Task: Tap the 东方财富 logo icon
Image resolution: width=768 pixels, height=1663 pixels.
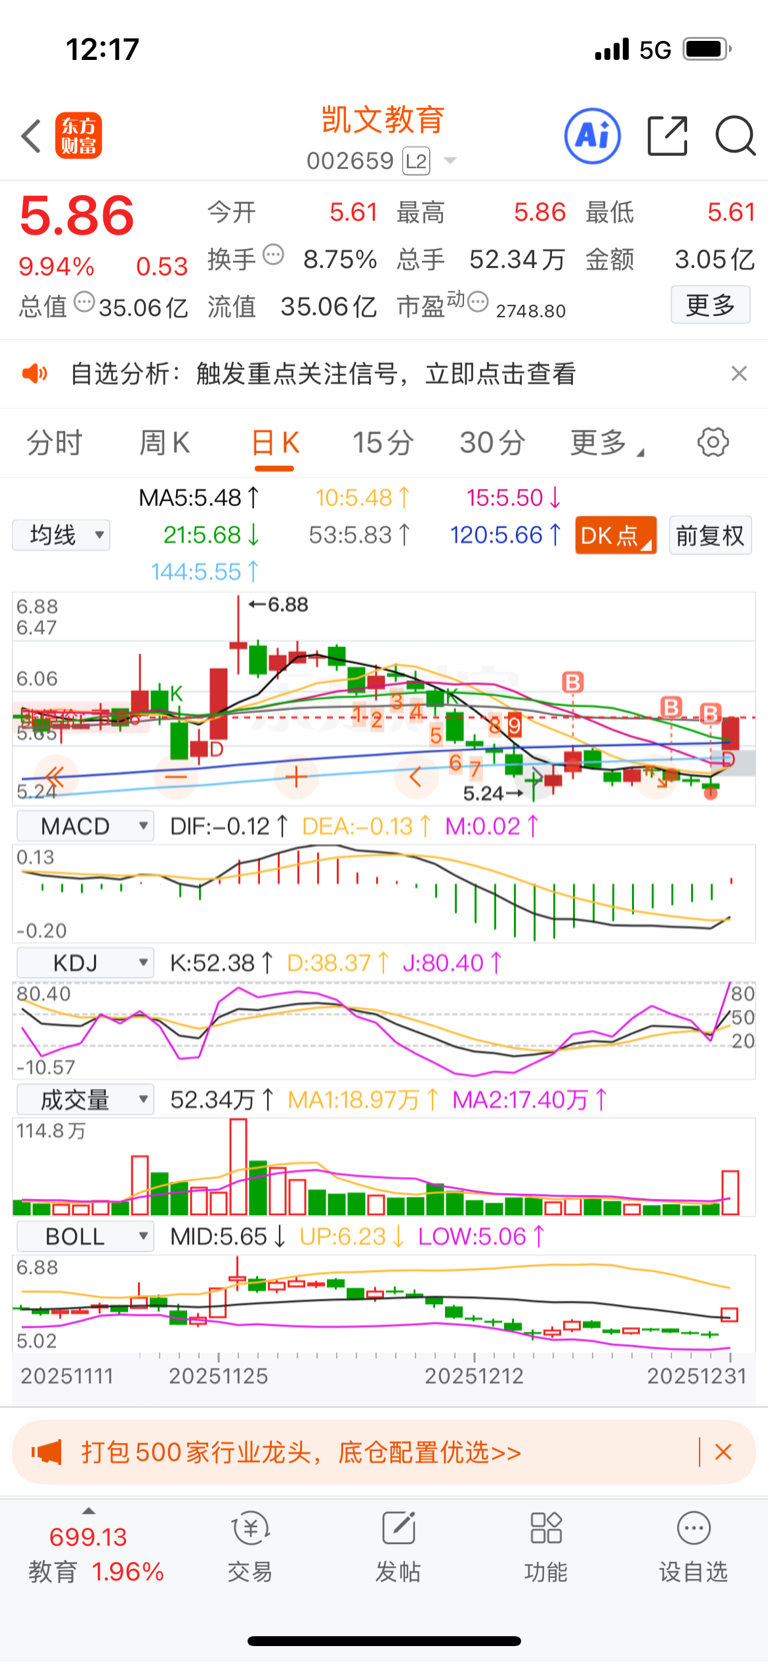Action: point(78,136)
